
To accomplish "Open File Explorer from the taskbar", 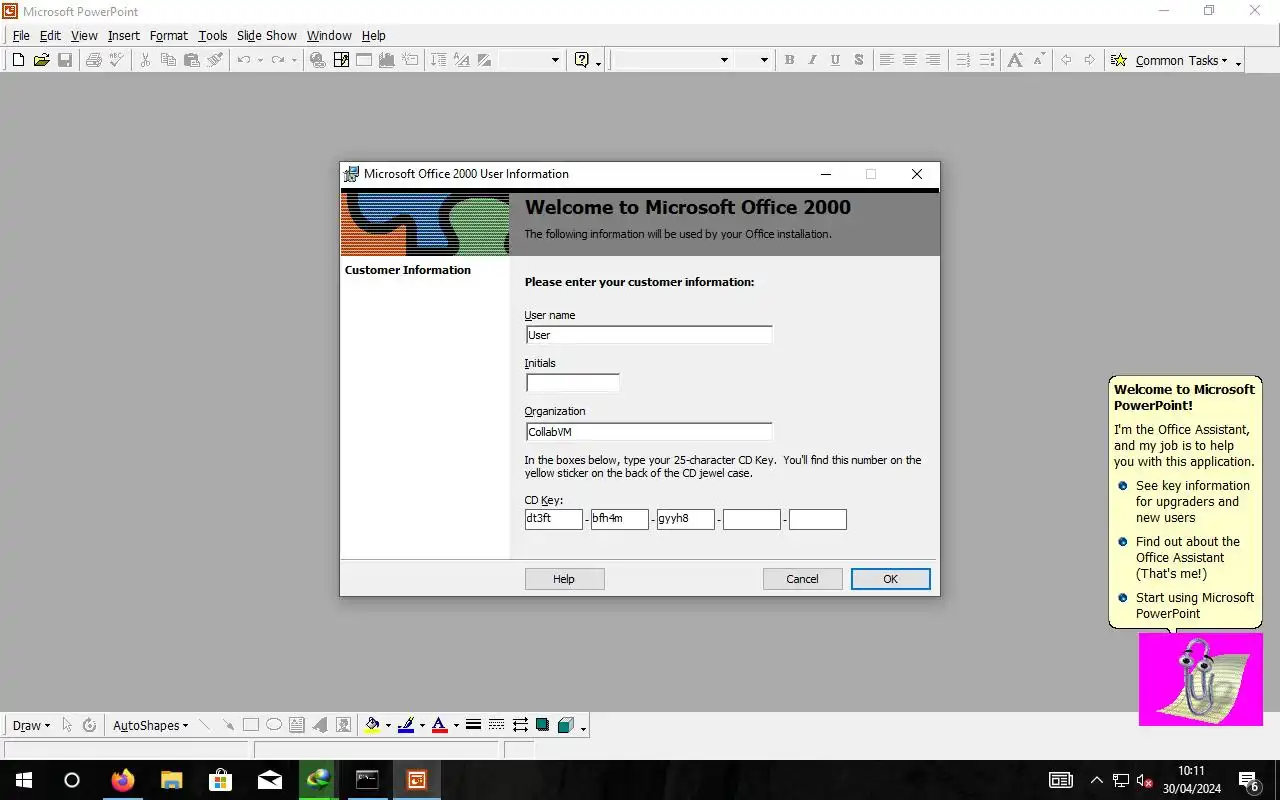I will (172, 780).
